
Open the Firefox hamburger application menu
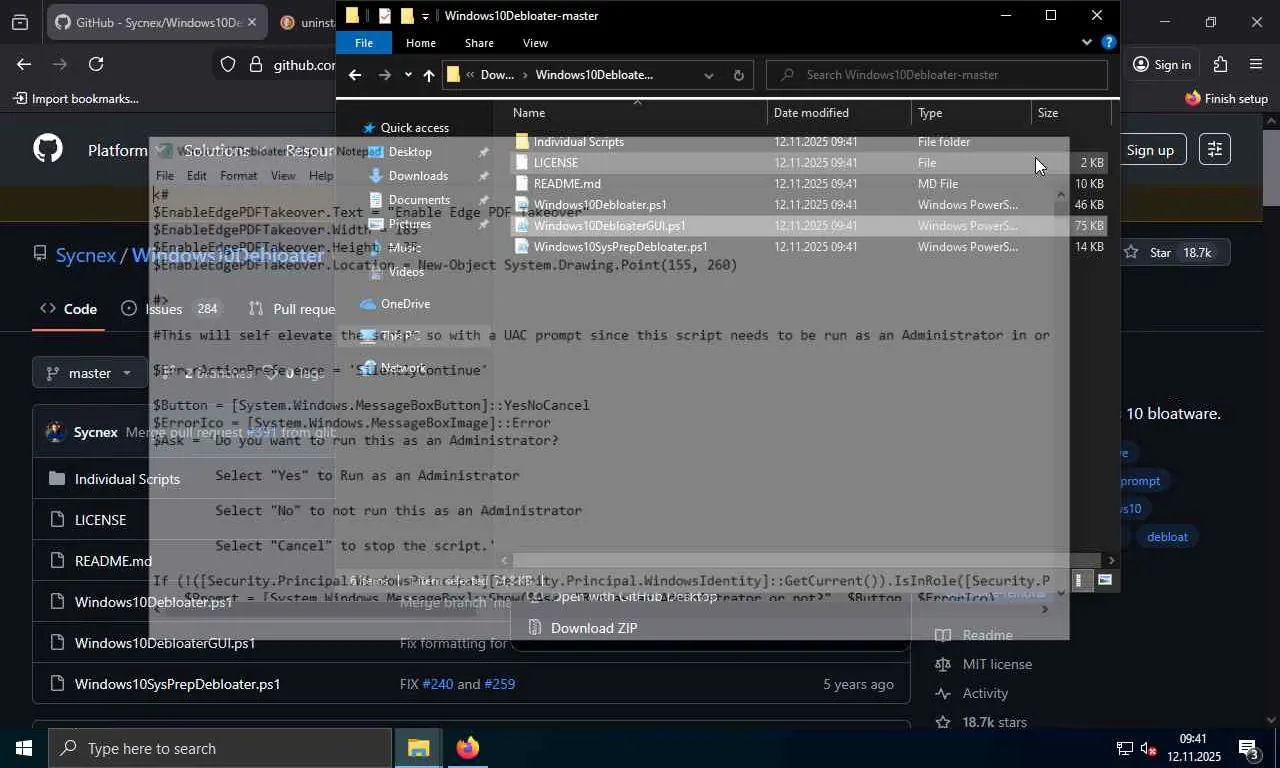(1256, 64)
